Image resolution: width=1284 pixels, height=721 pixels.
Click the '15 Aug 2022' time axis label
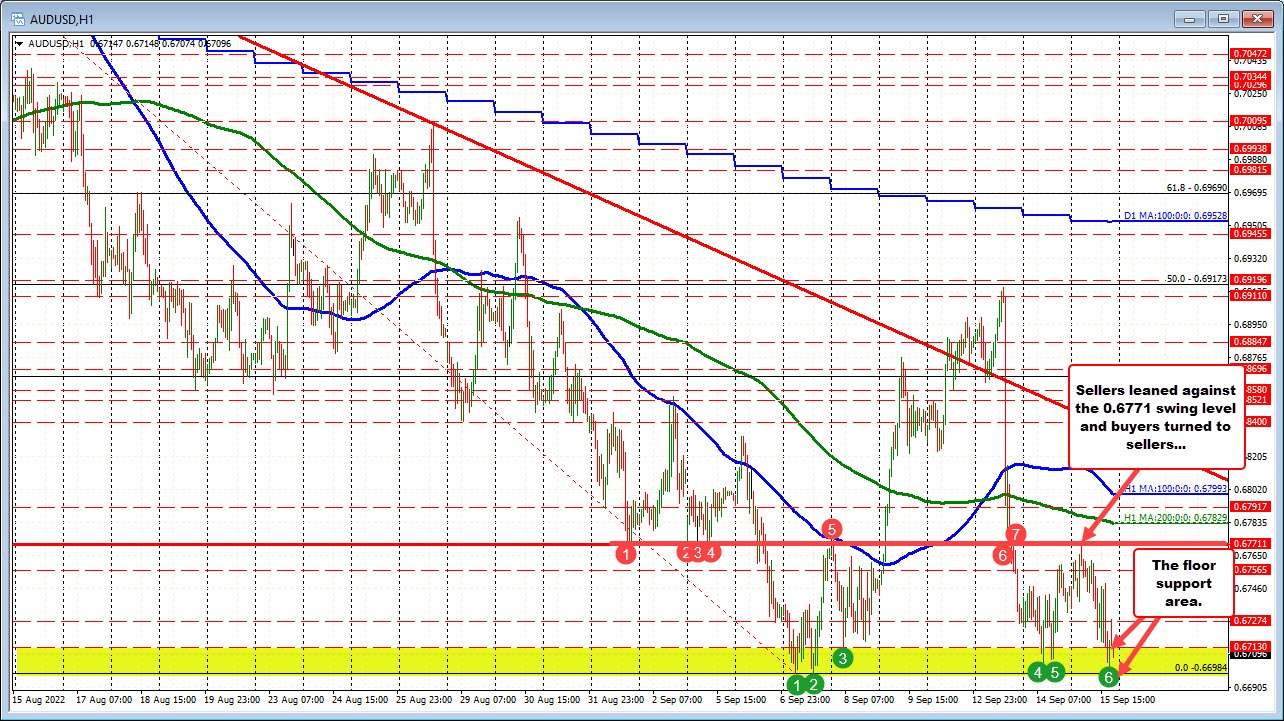(x=38, y=700)
